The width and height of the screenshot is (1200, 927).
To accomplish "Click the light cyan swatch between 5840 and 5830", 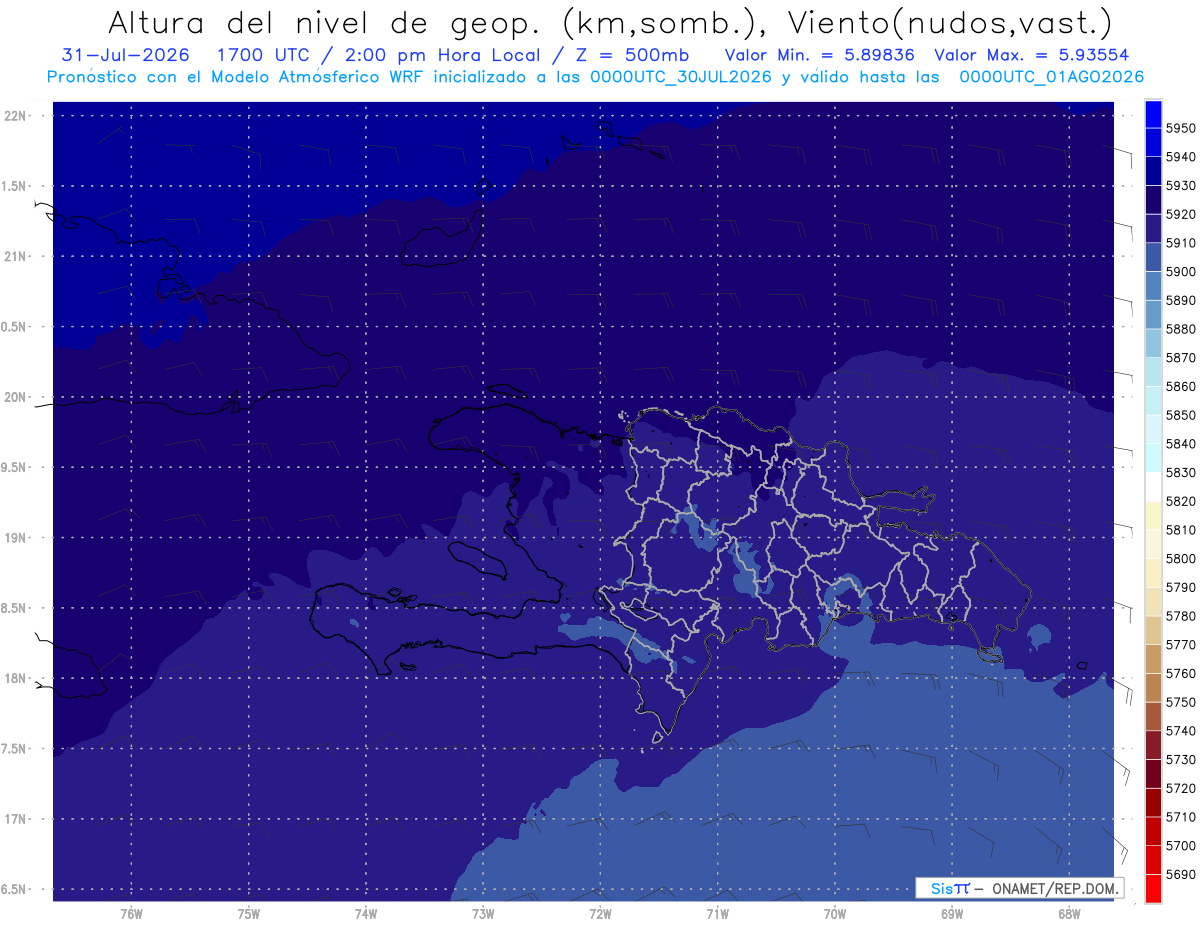I will [1153, 458].
